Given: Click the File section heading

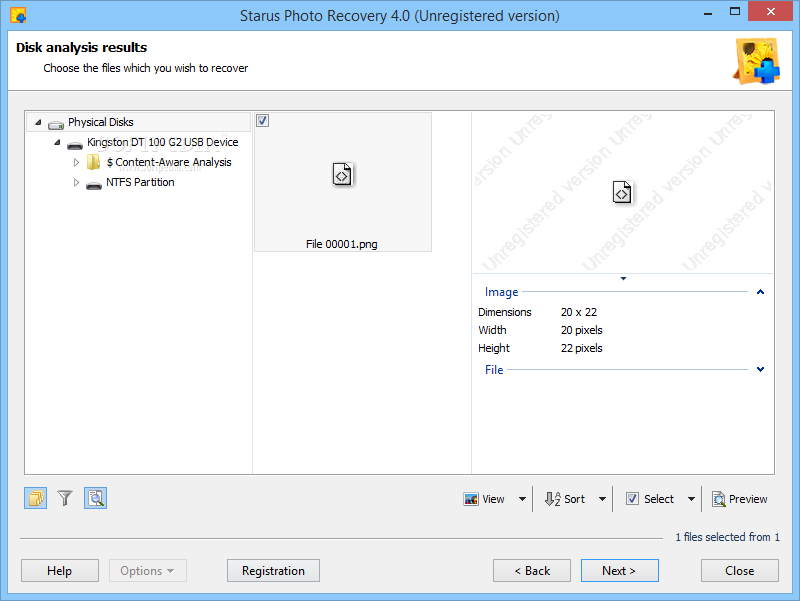Looking at the screenshot, I should pos(494,369).
